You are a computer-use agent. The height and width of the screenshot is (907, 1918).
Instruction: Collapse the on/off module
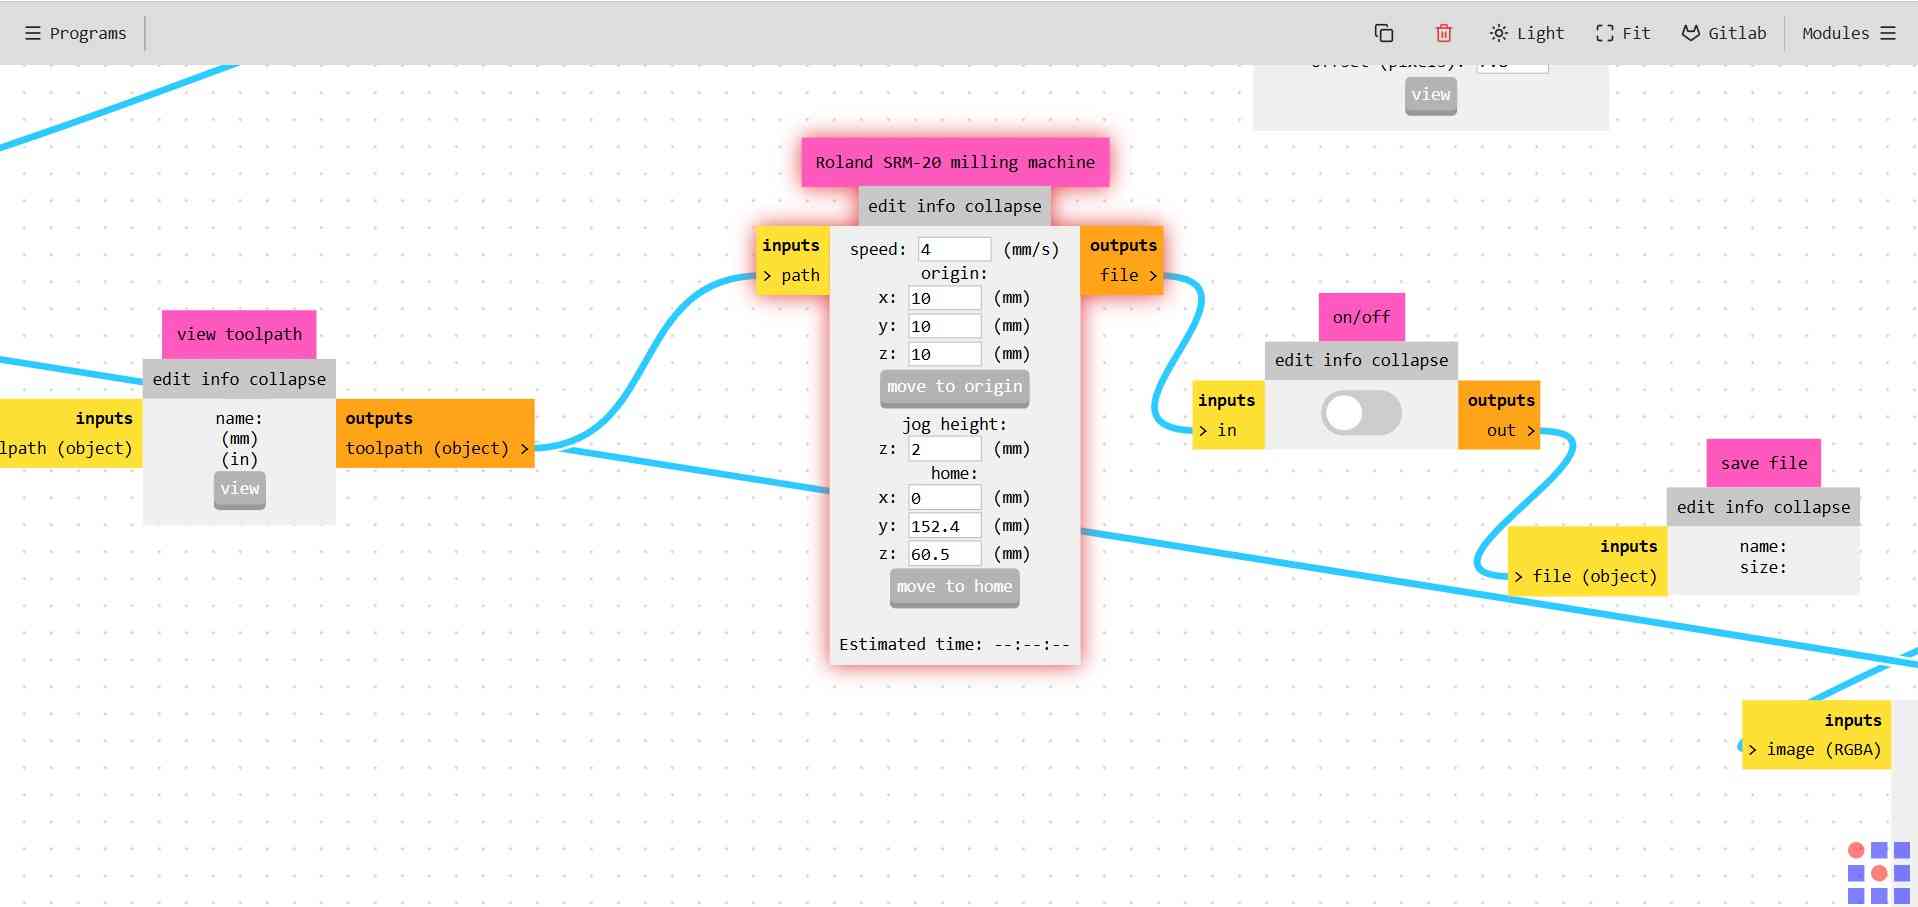tap(1410, 360)
